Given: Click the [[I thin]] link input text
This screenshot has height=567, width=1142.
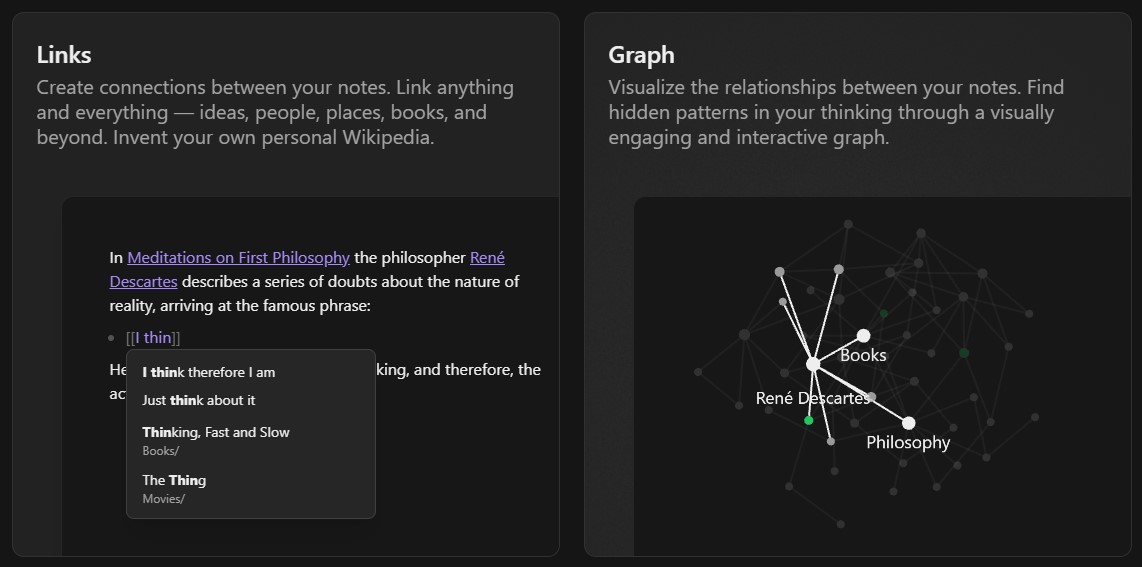Looking at the screenshot, I should tap(153, 338).
